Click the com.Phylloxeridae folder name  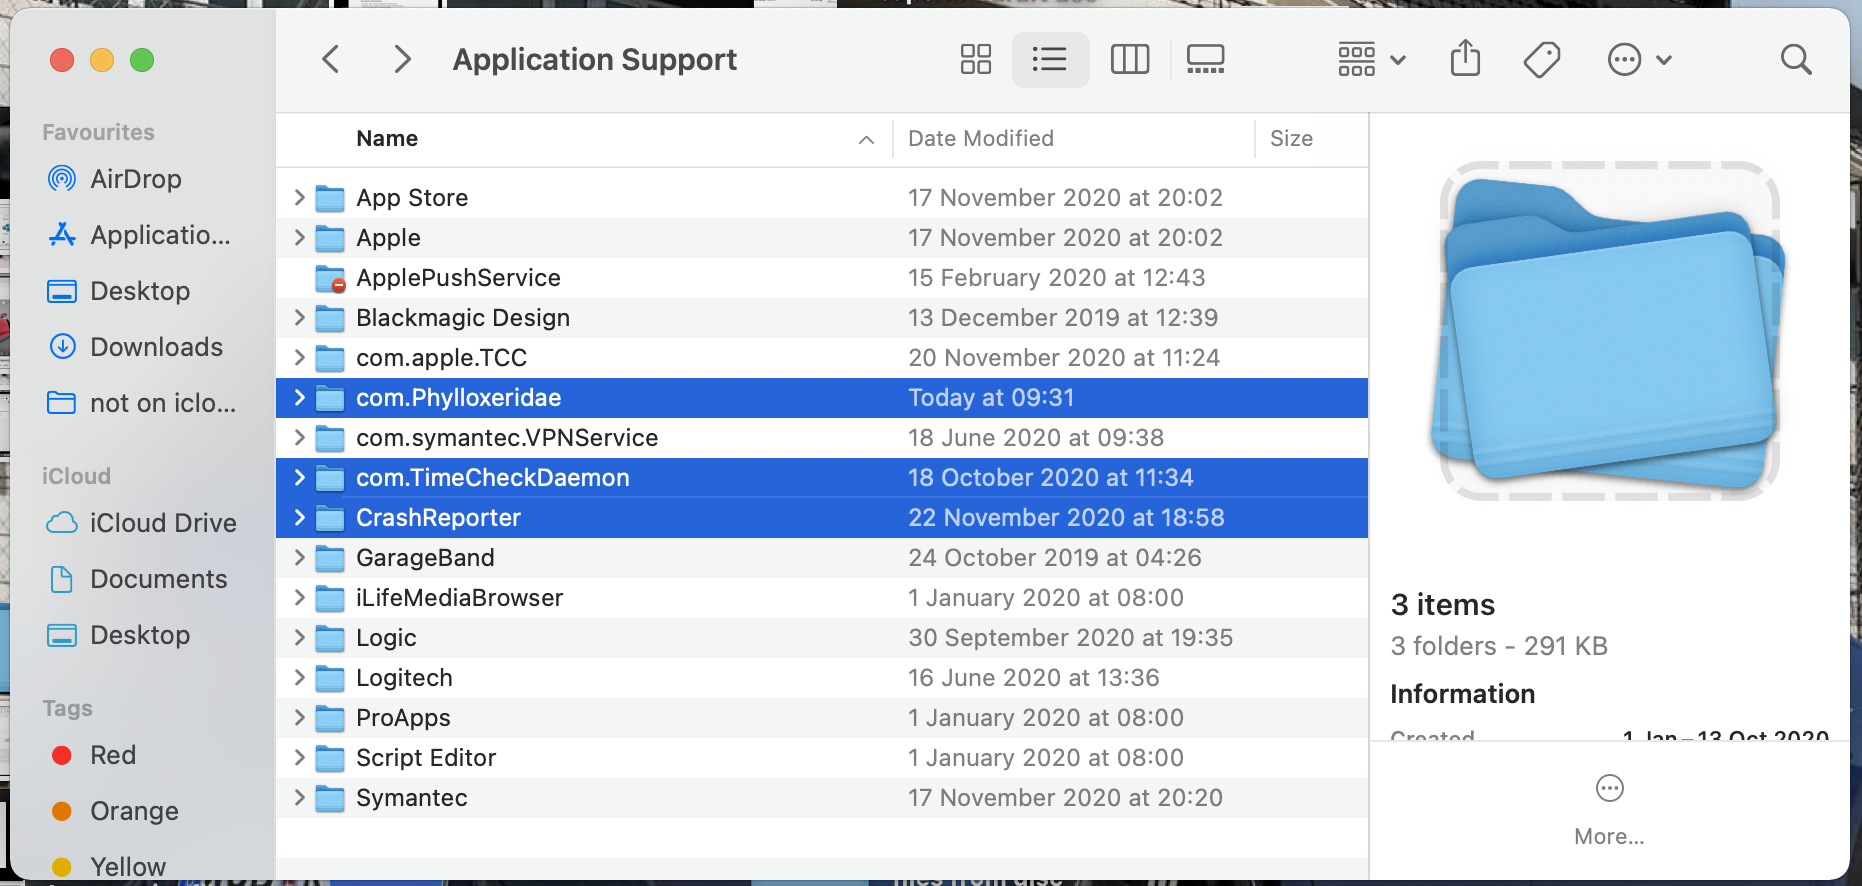459,398
